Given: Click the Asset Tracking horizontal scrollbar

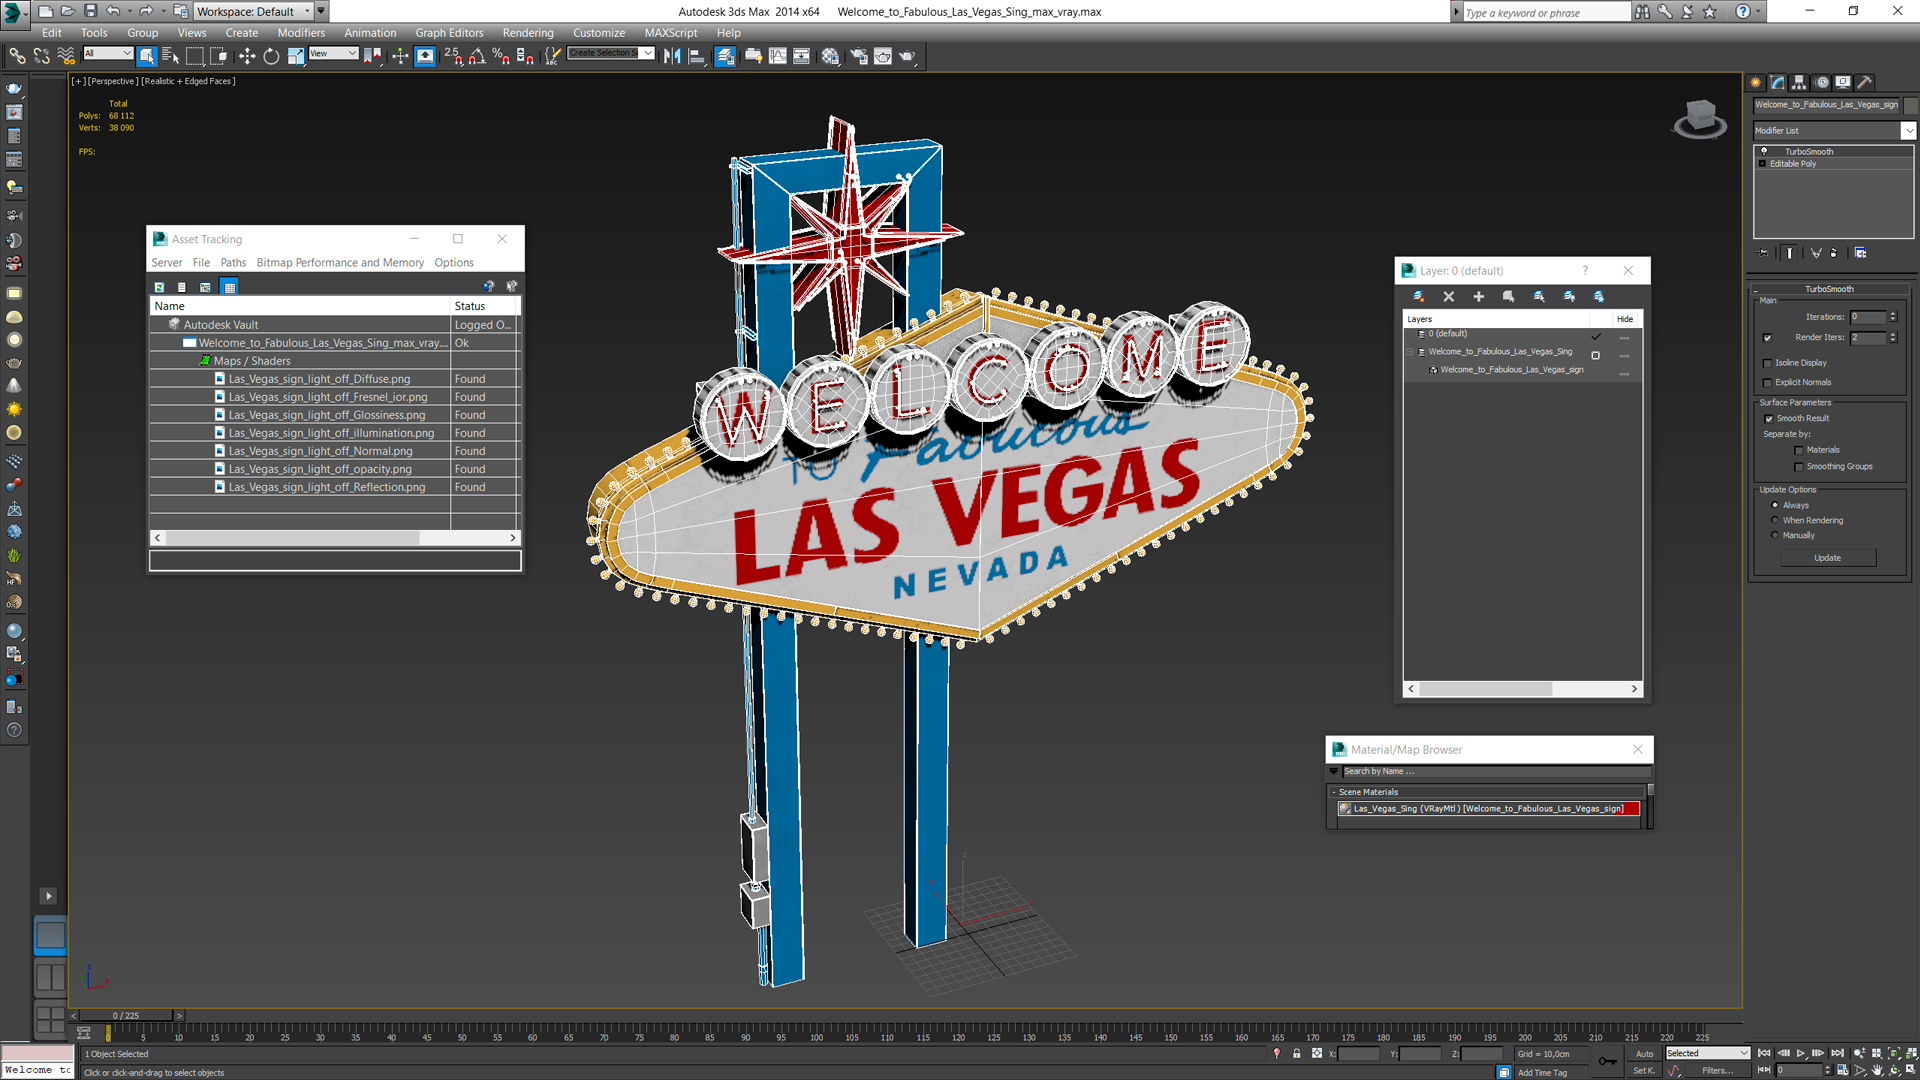Looking at the screenshot, I should click(x=335, y=538).
